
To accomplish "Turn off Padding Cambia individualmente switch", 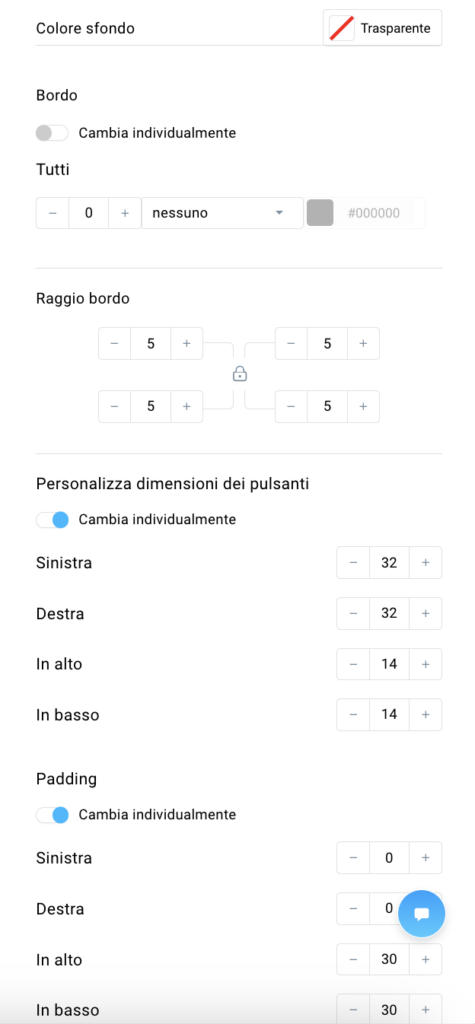I will 52,815.
